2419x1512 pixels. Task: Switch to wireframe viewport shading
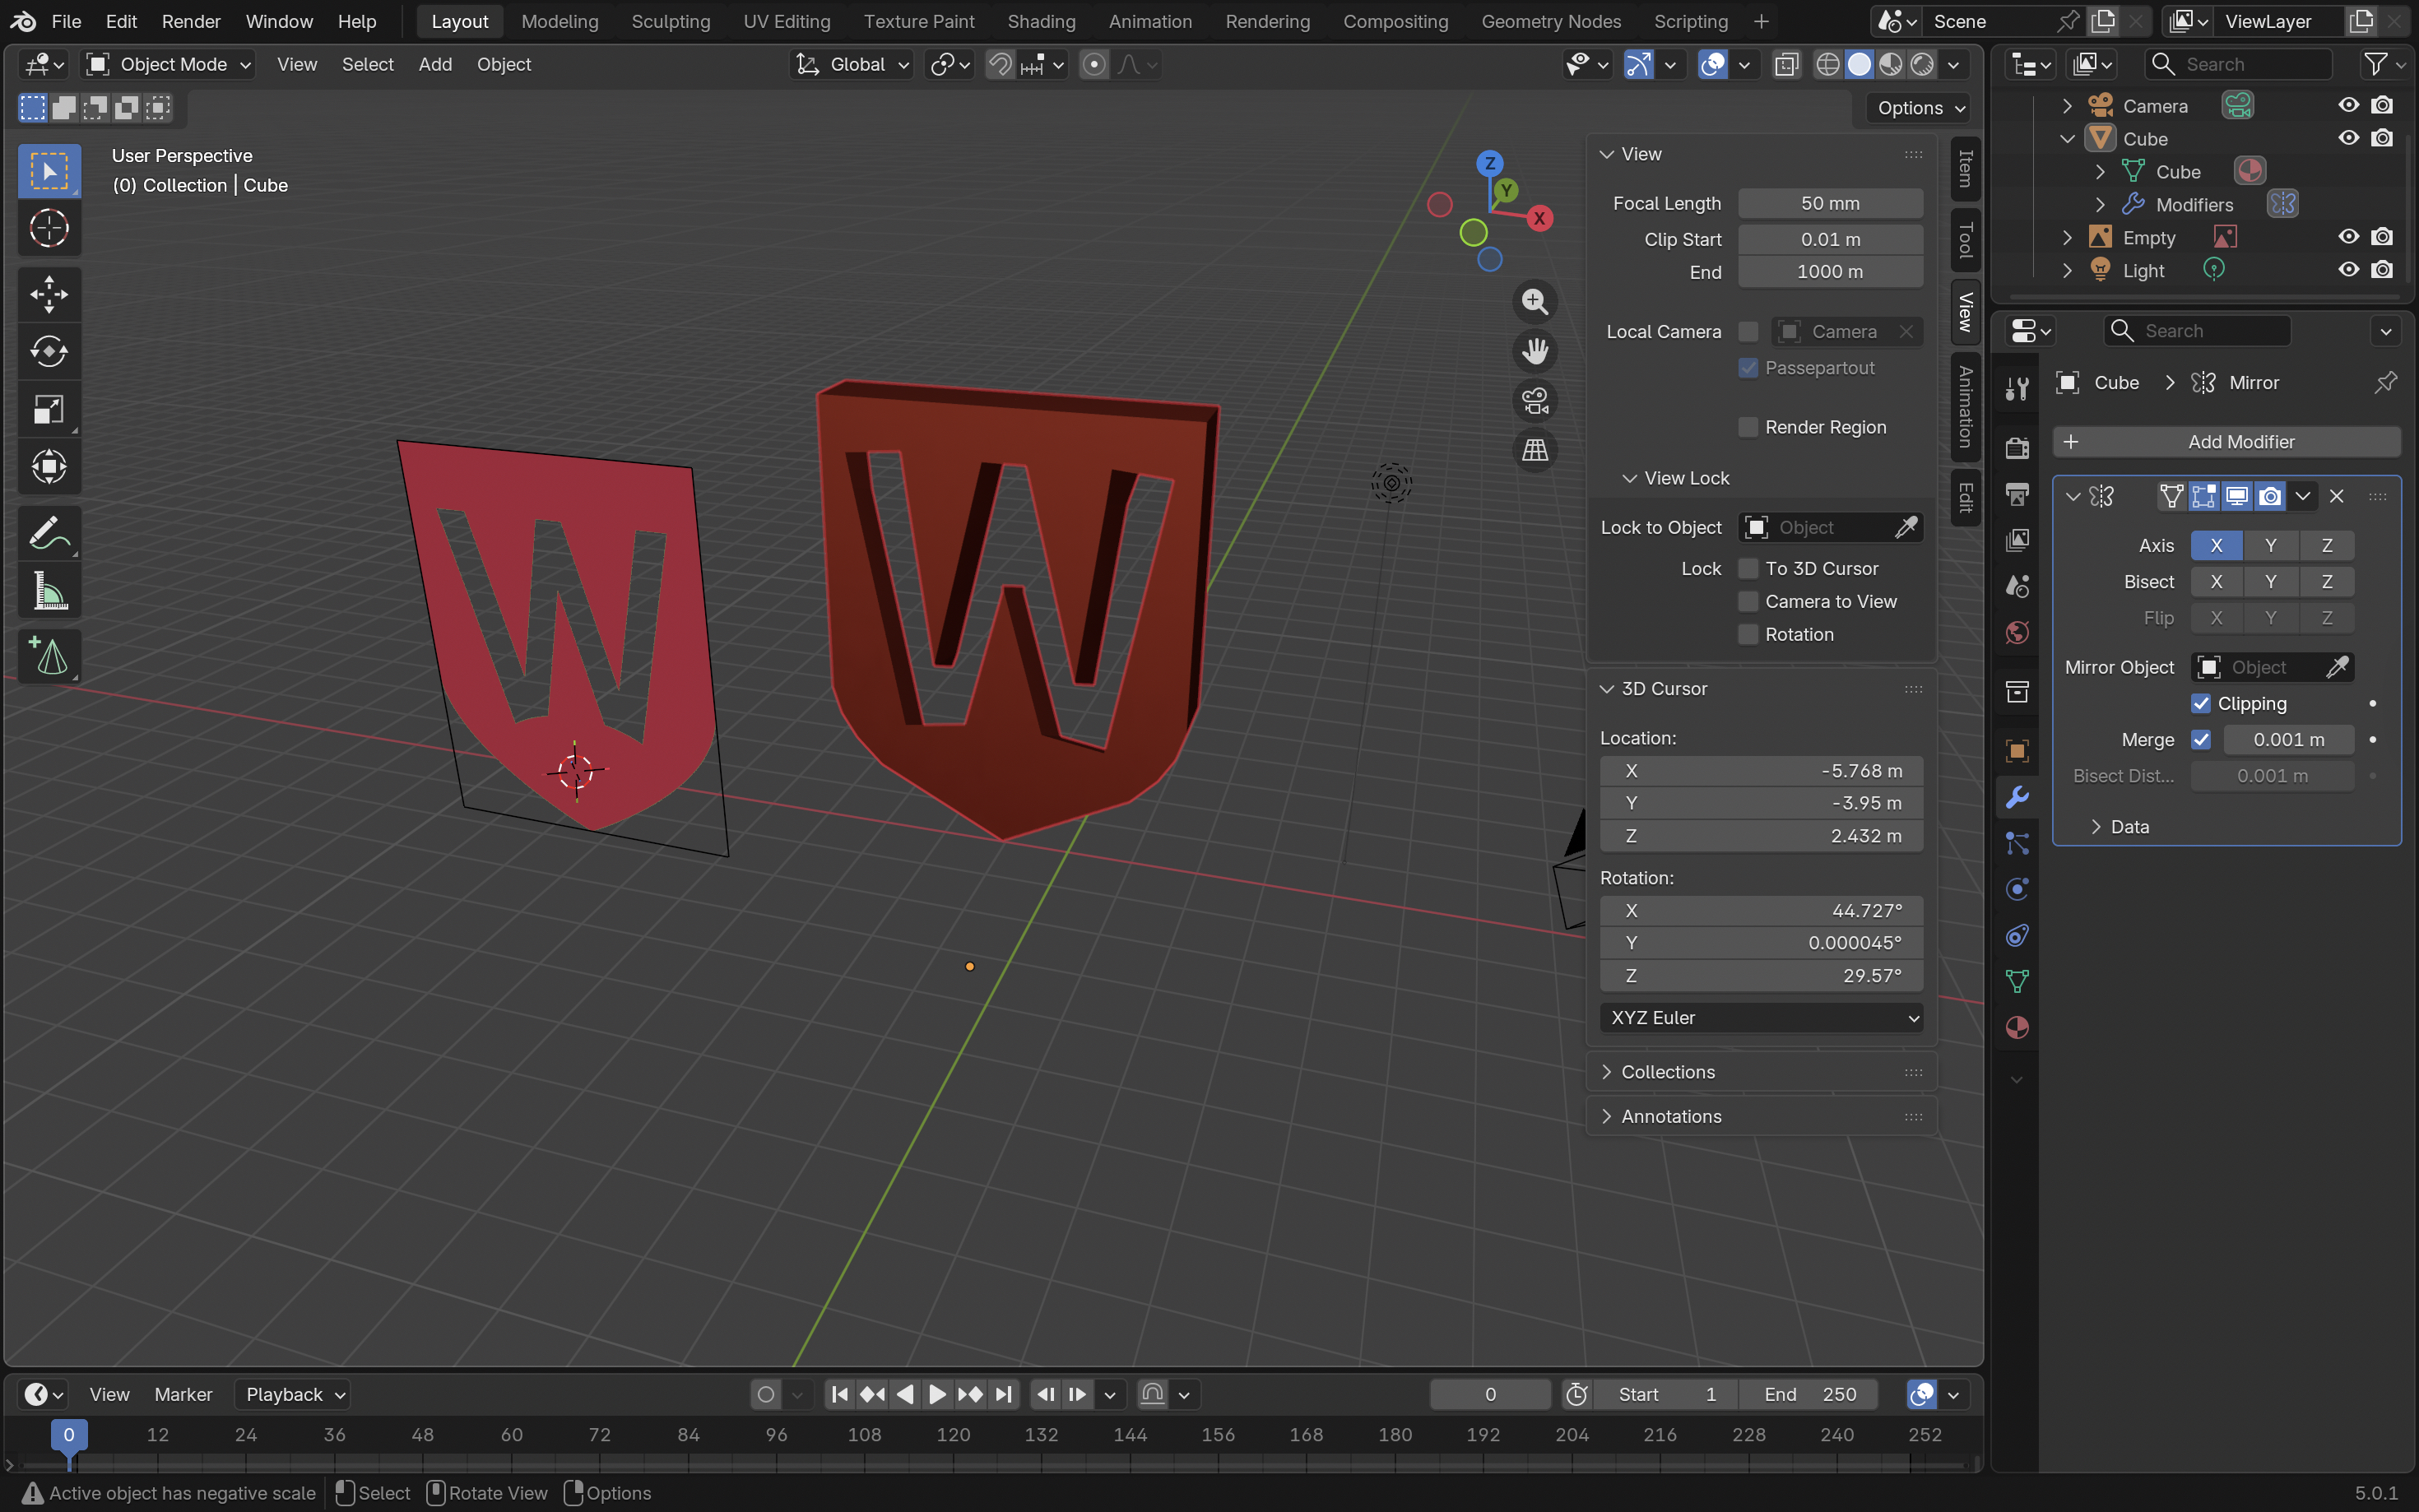click(1827, 65)
